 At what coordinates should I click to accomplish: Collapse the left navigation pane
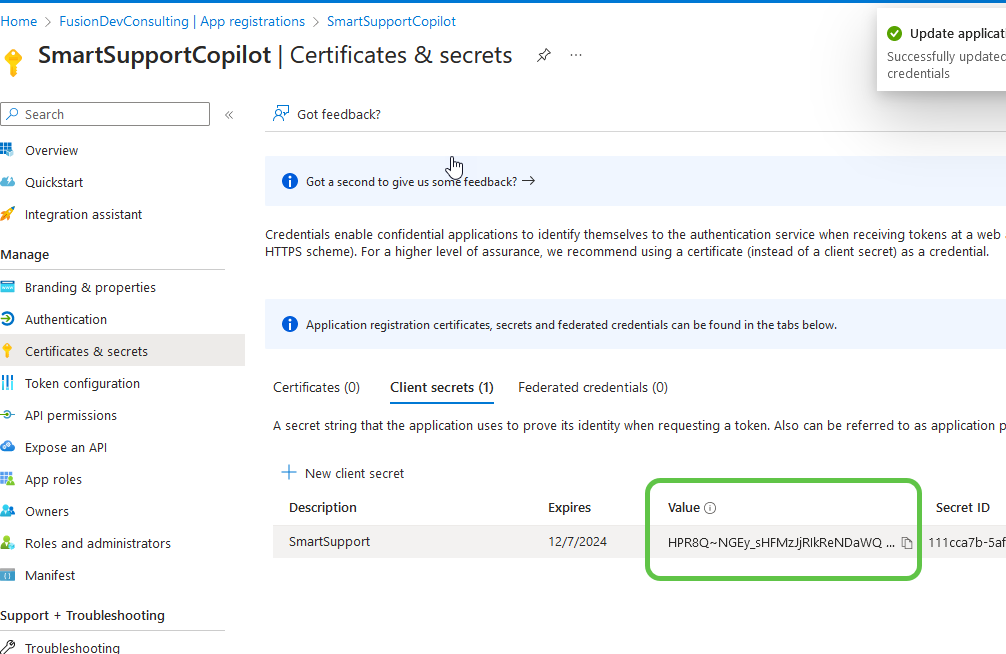pyautogui.click(x=229, y=113)
